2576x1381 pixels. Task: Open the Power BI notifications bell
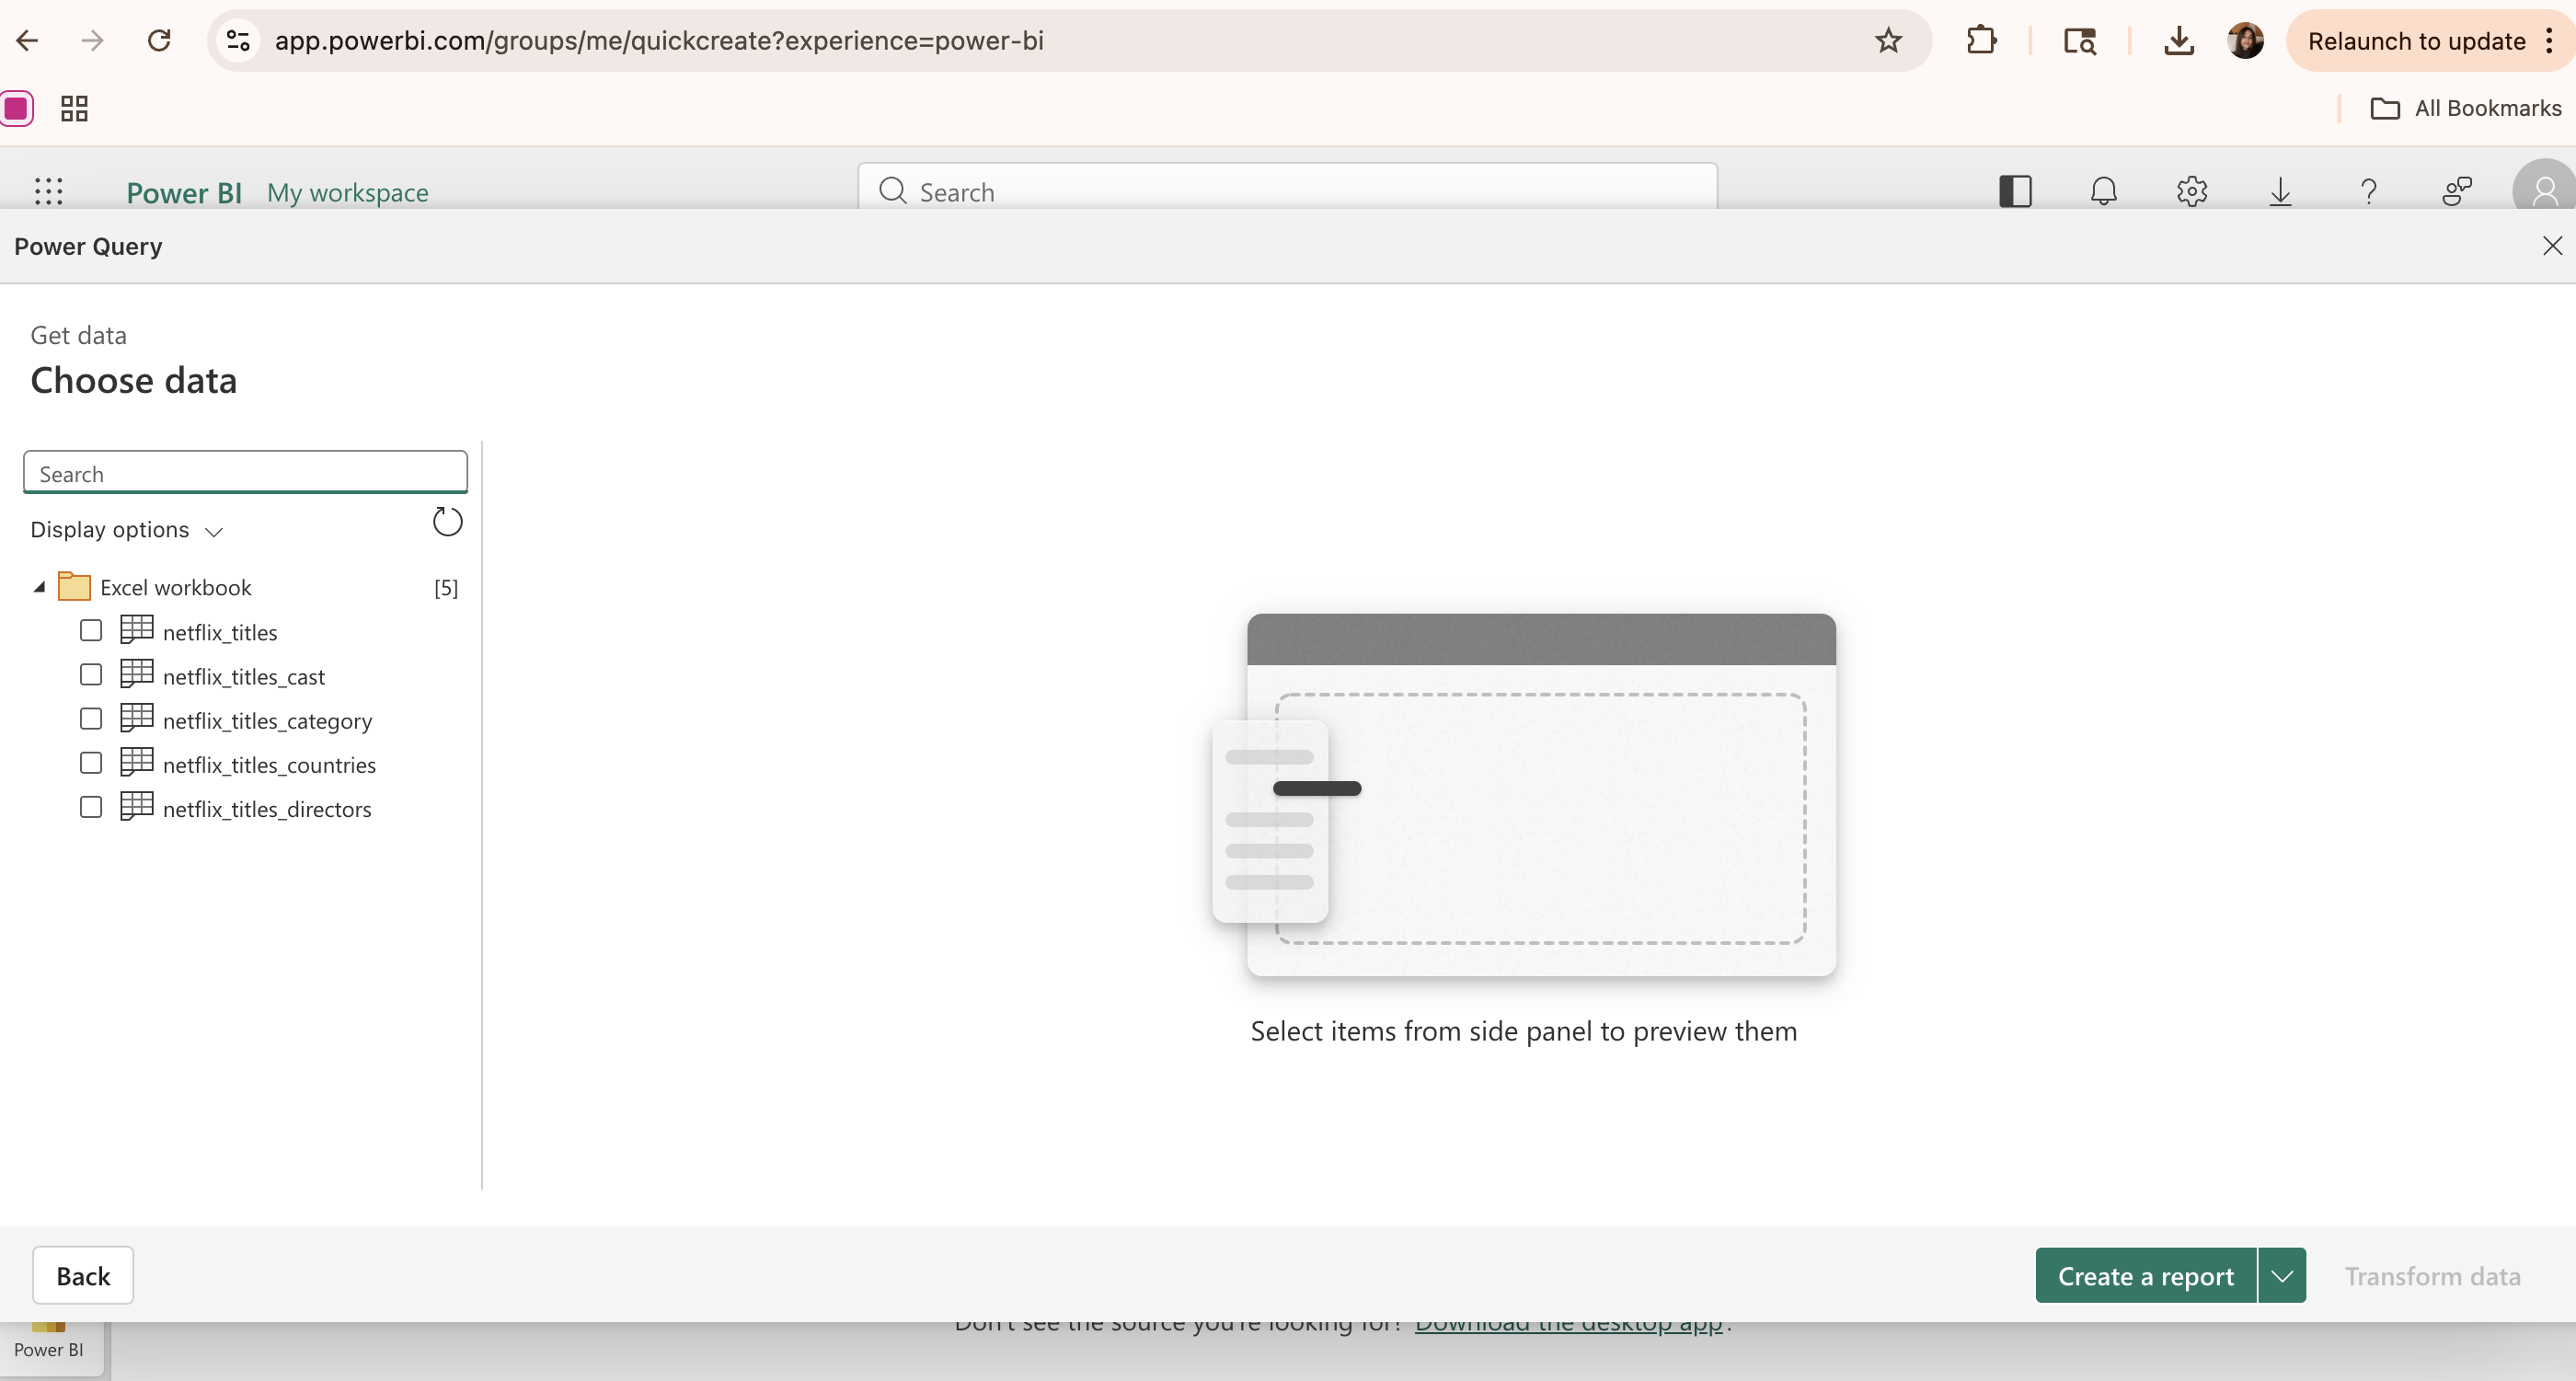pyautogui.click(x=2103, y=191)
